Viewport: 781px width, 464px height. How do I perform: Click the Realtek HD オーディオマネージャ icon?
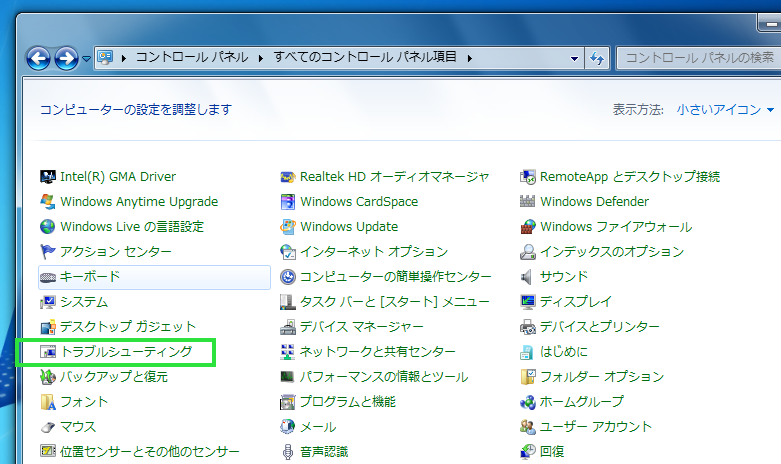(288, 177)
